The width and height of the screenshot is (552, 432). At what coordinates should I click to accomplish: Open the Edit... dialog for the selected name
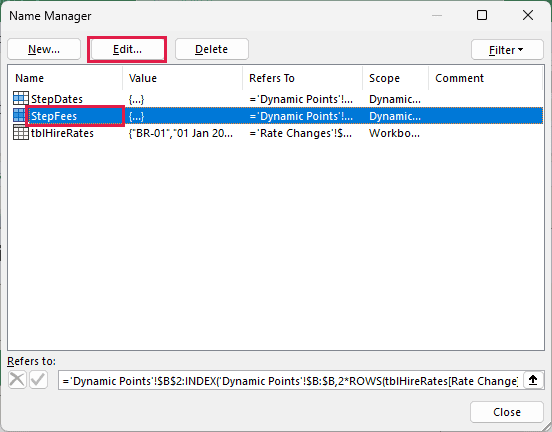click(x=127, y=49)
